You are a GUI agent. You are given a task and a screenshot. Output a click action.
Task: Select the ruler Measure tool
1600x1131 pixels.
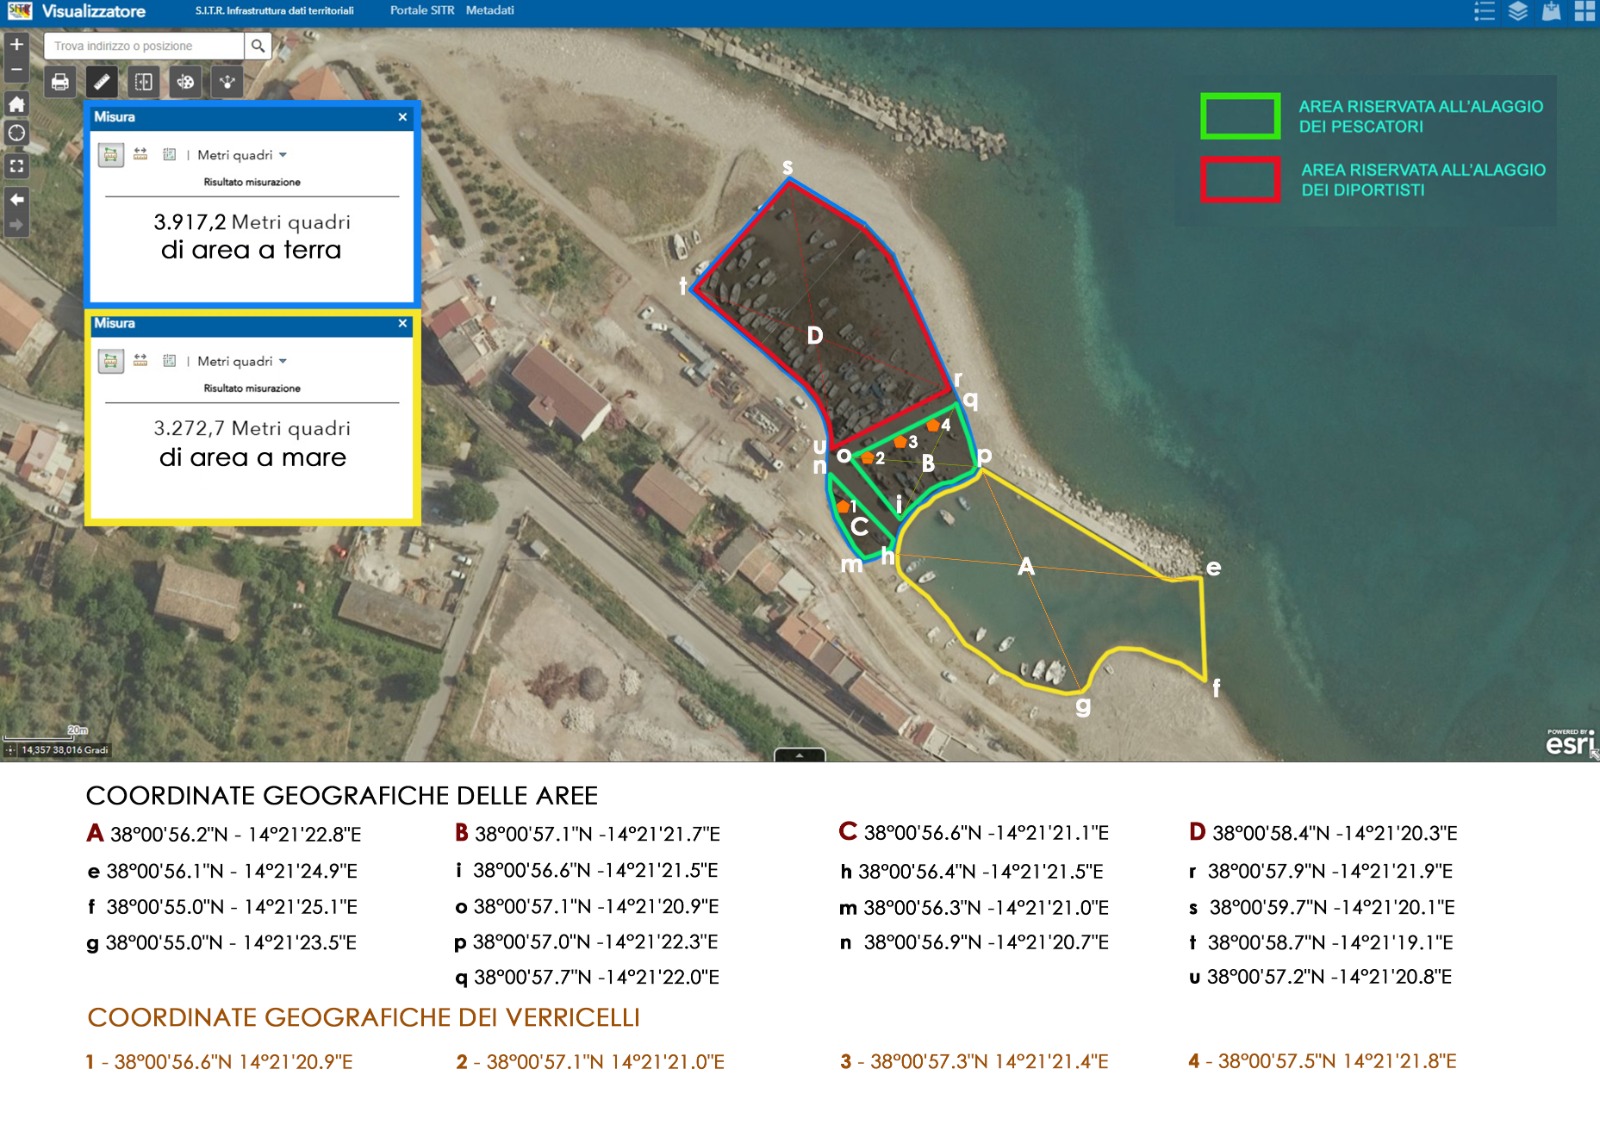102,82
